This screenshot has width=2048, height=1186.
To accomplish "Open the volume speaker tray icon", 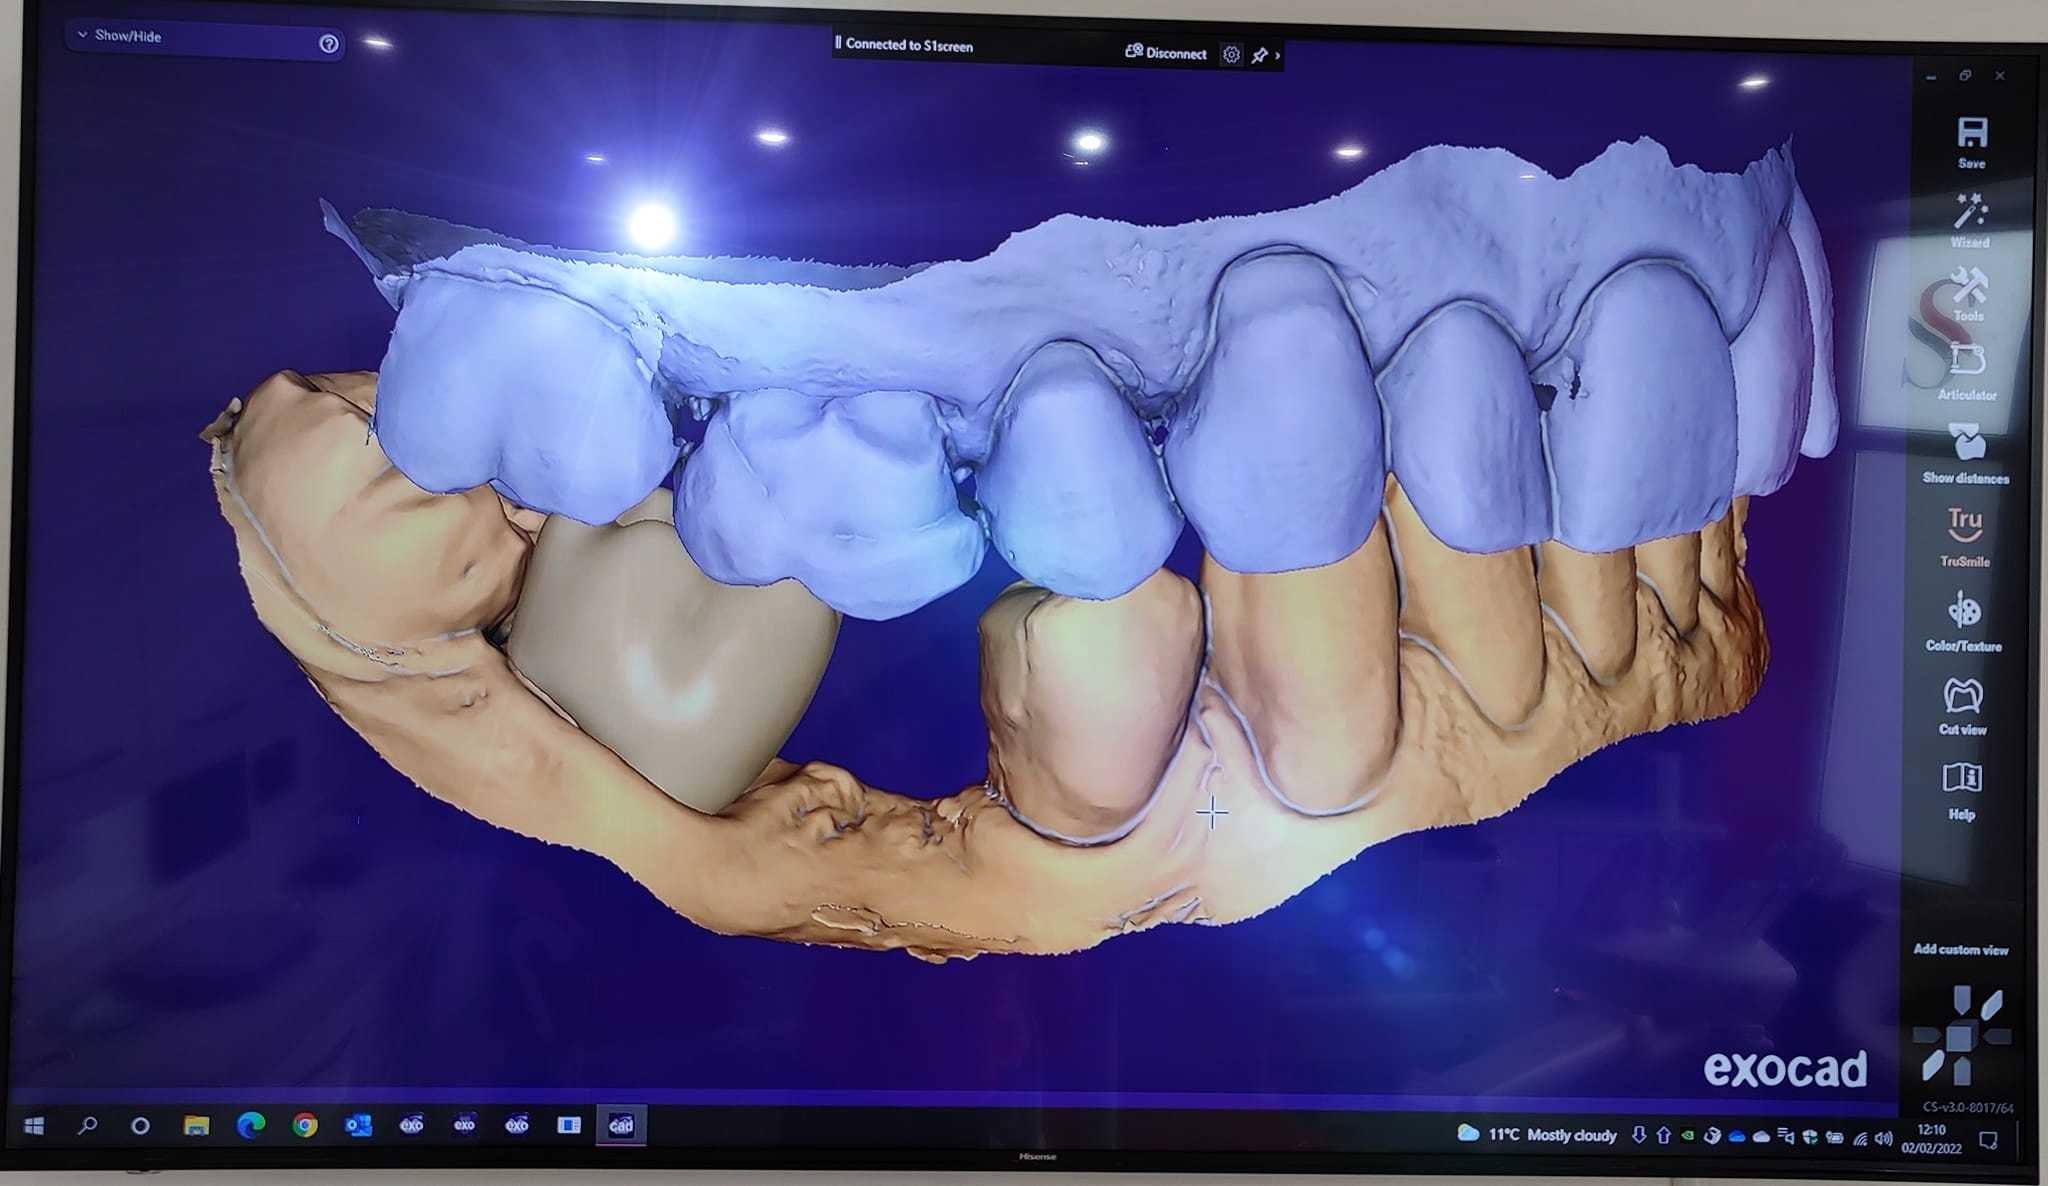I will pyautogui.click(x=1884, y=1138).
